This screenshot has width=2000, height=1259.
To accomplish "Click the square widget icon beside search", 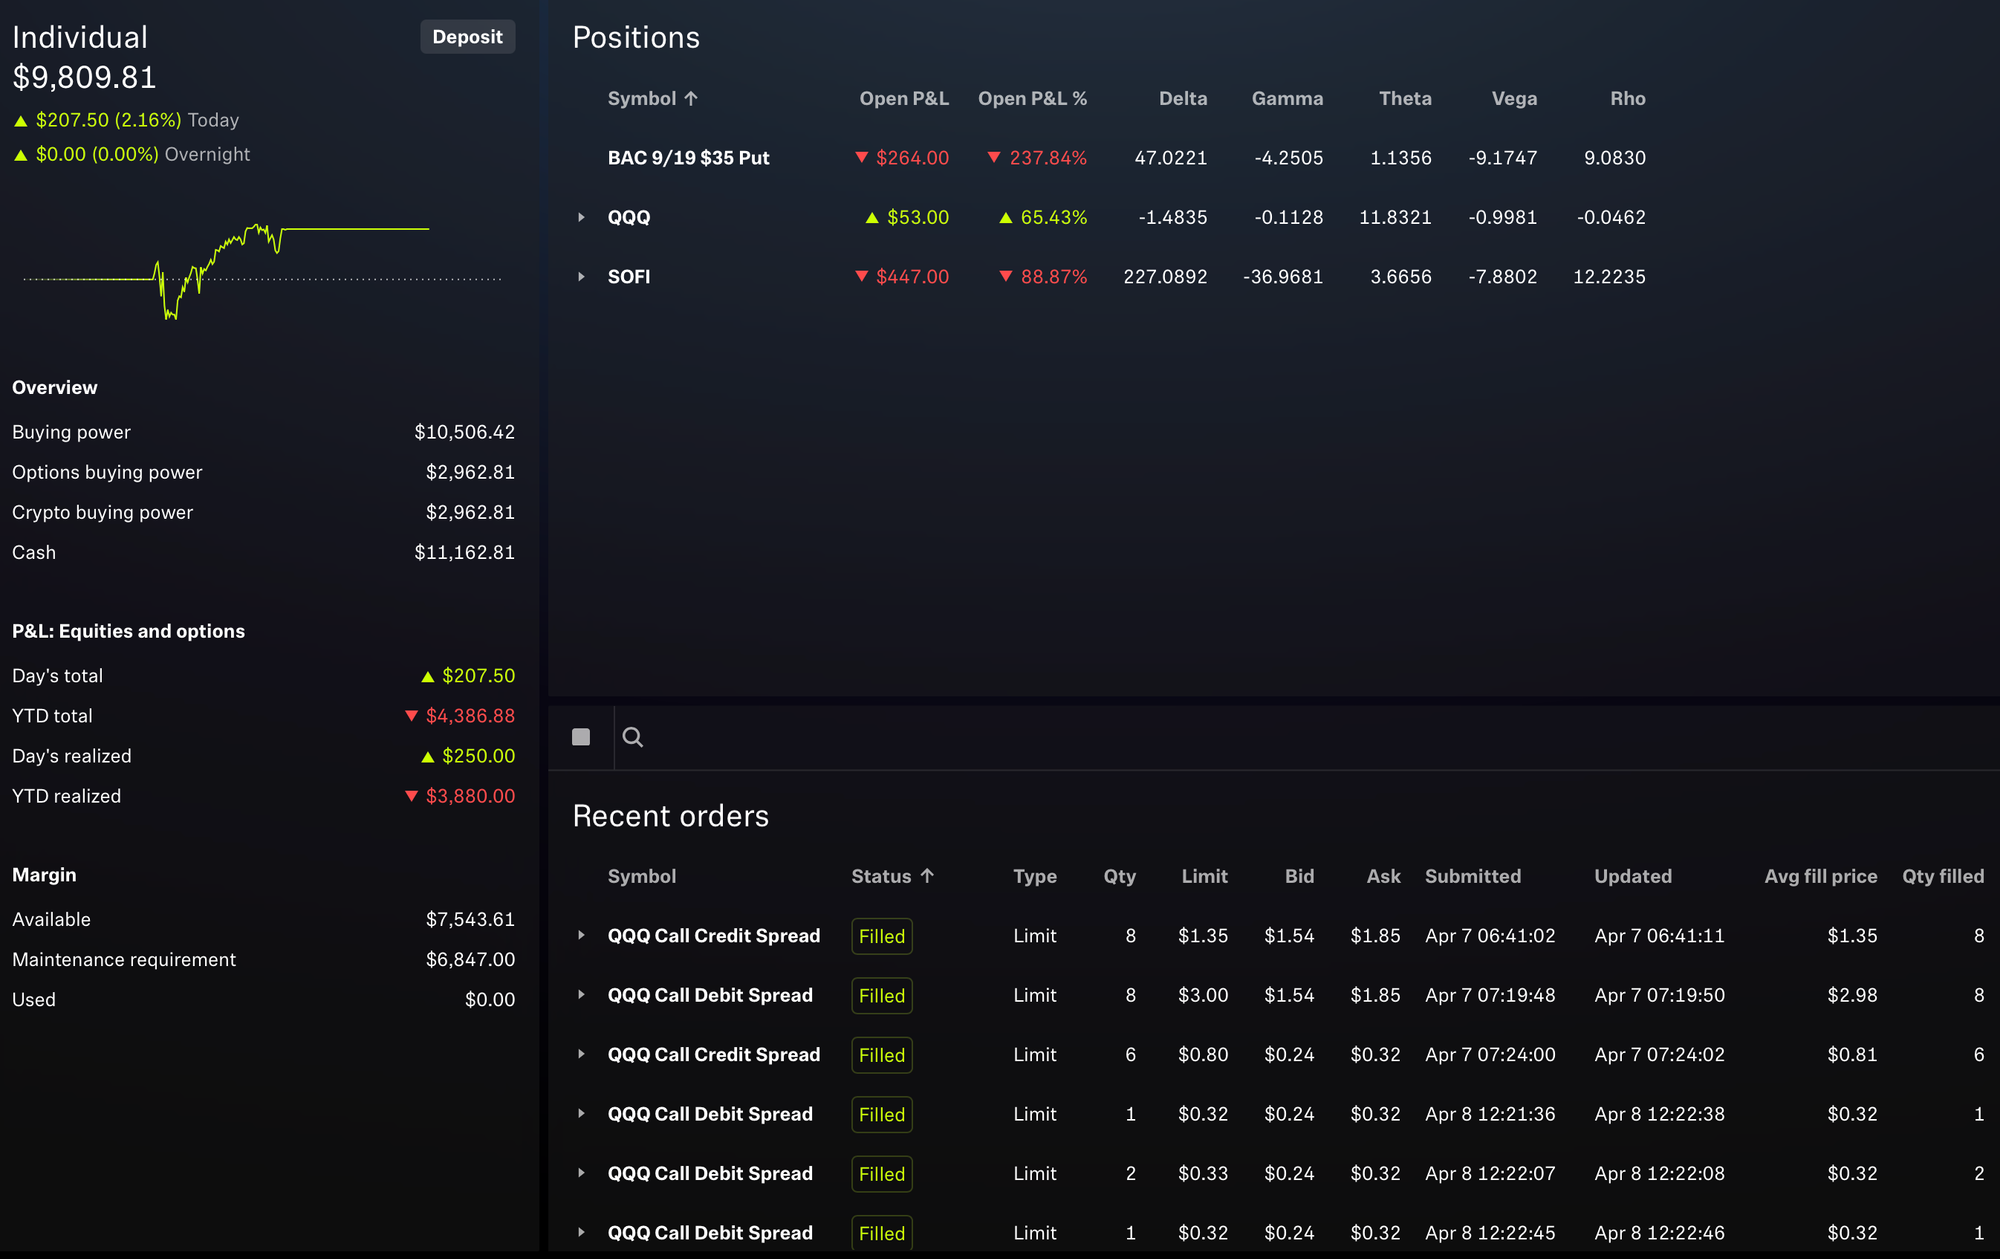I will click(581, 737).
